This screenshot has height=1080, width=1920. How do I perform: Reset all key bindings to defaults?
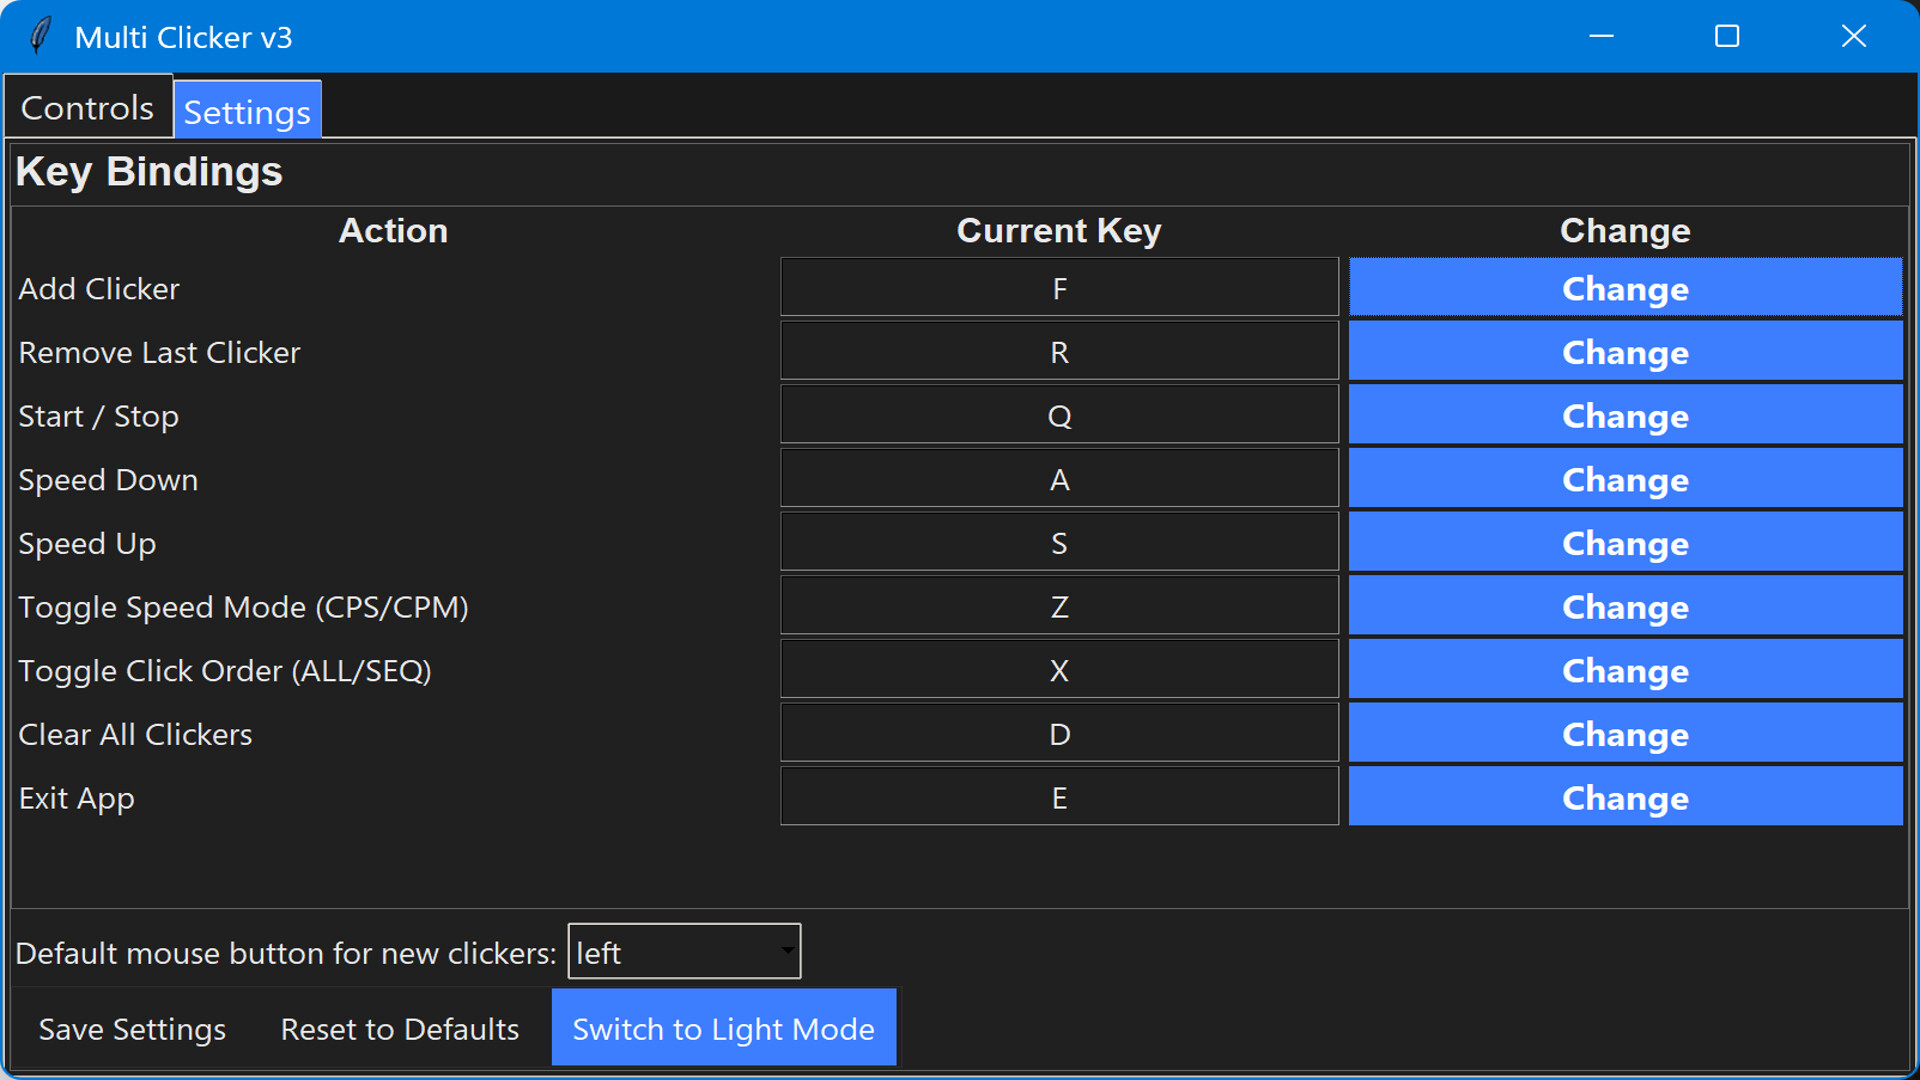(399, 1028)
